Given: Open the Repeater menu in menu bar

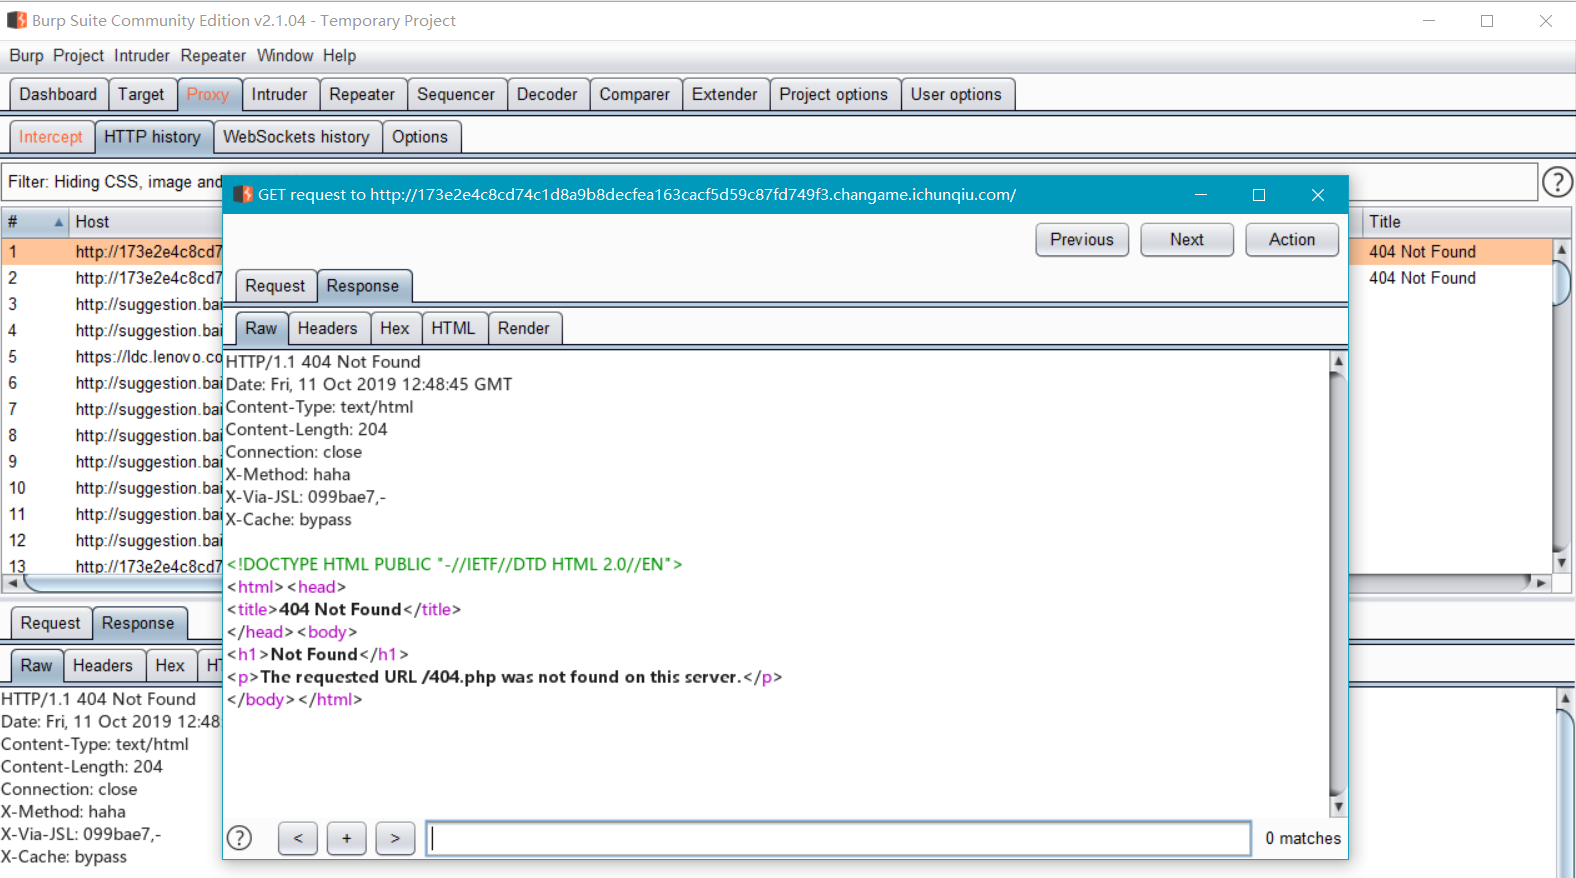Looking at the screenshot, I should (x=213, y=56).
